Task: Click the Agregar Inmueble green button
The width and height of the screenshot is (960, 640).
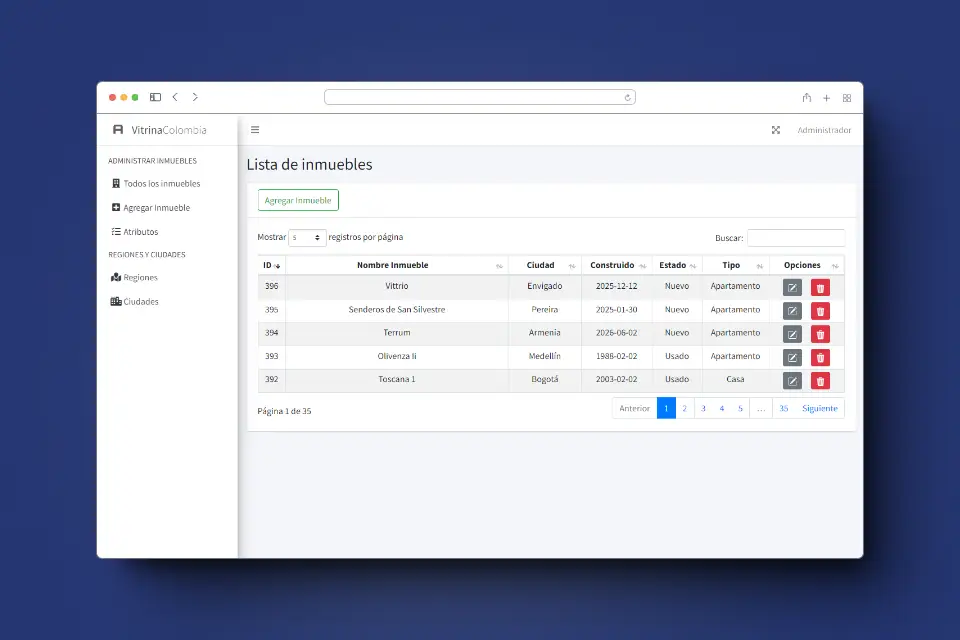Action: pyautogui.click(x=298, y=200)
